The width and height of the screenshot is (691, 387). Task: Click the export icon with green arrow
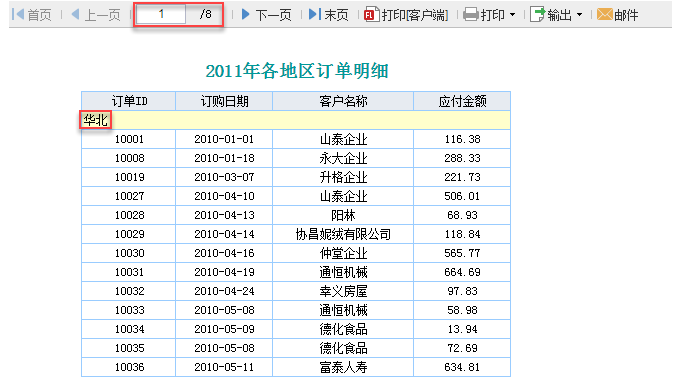[537, 15]
